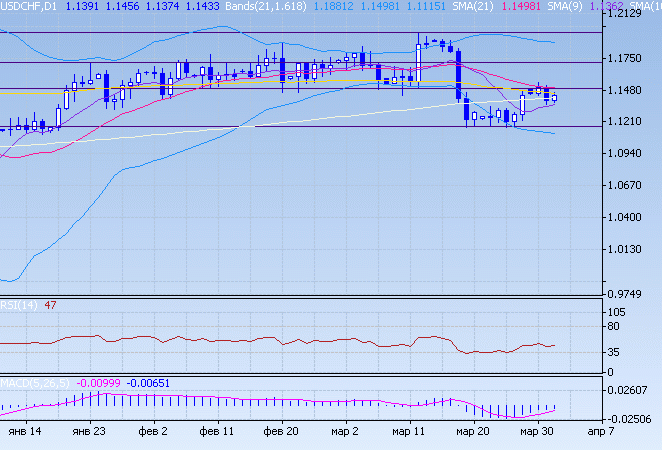This screenshot has height=450, width=662.
Task: Click the USDCHF,D1 symbol label
Action: click(x=29, y=6)
